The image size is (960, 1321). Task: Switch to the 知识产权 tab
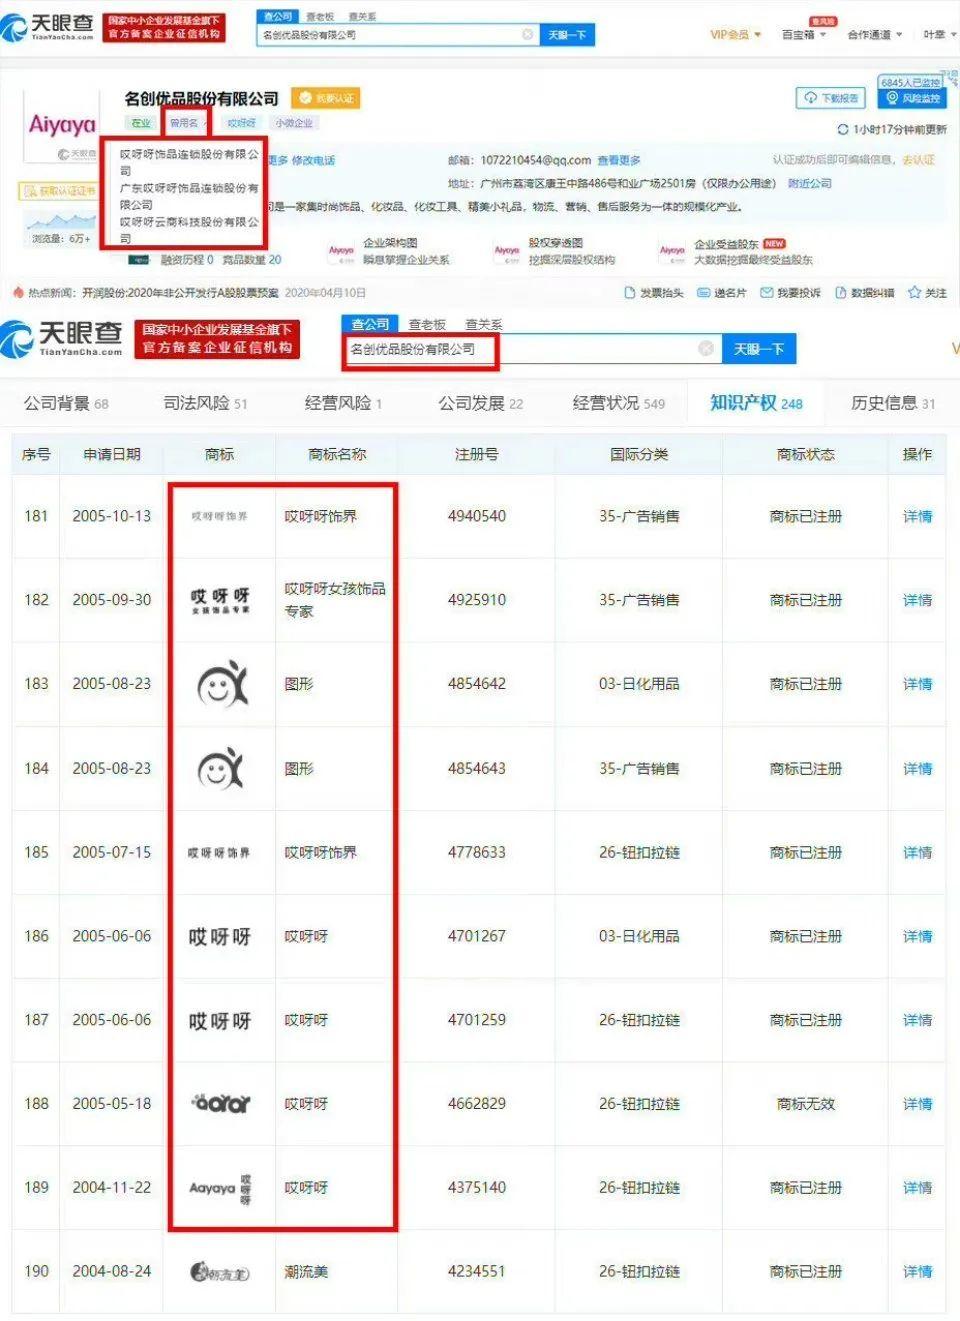click(756, 403)
